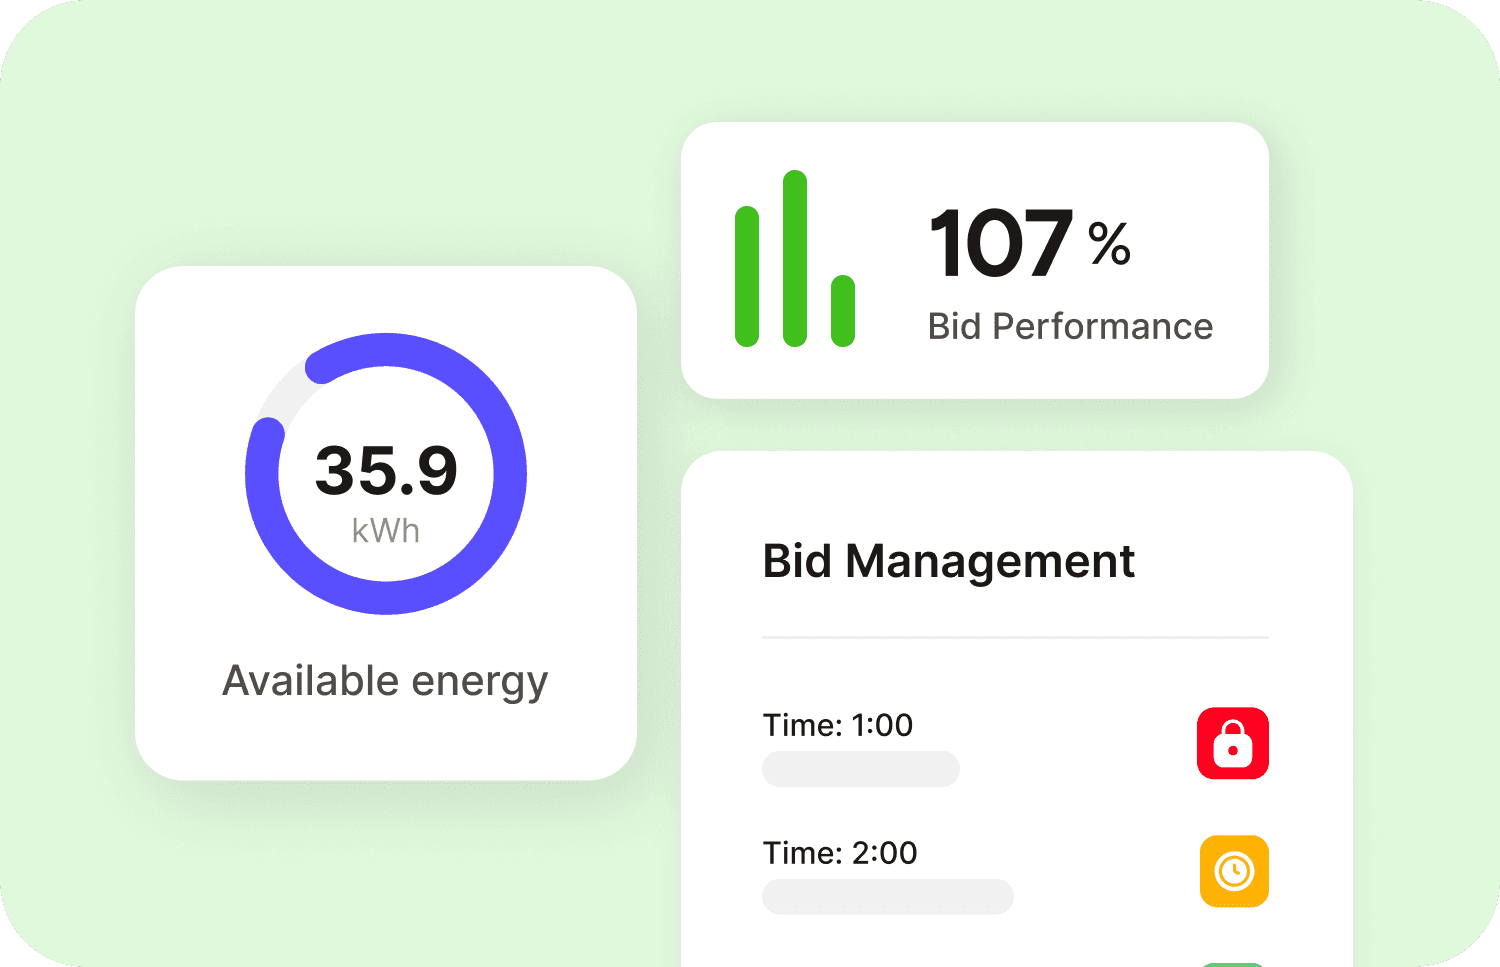Image resolution: width=1500 pixels, height=967 pixels.
Task: Click the gray placeholder bar under Time: 2:00
Action: (888, 897)
